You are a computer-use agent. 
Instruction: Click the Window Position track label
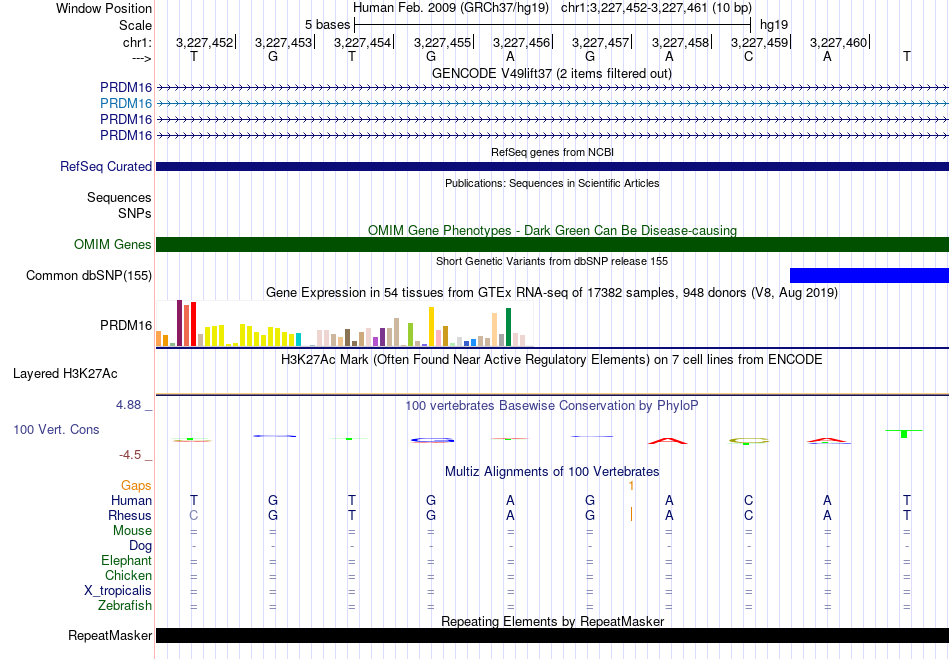click(104, 8)
